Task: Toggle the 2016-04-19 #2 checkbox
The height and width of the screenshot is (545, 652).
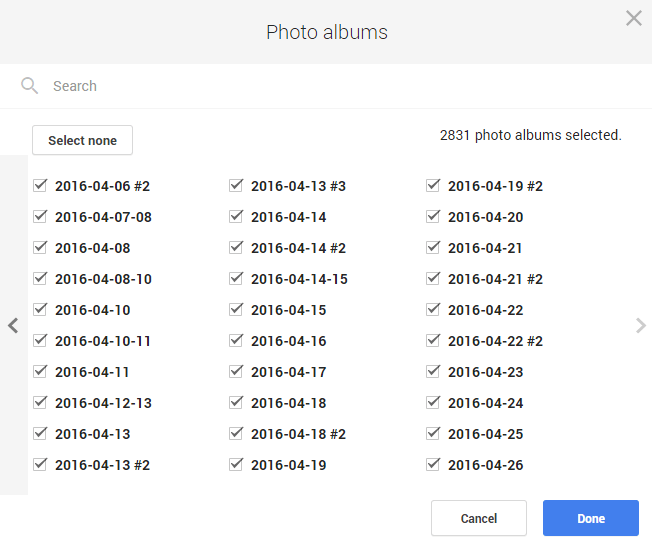Action: pos(434,185)
